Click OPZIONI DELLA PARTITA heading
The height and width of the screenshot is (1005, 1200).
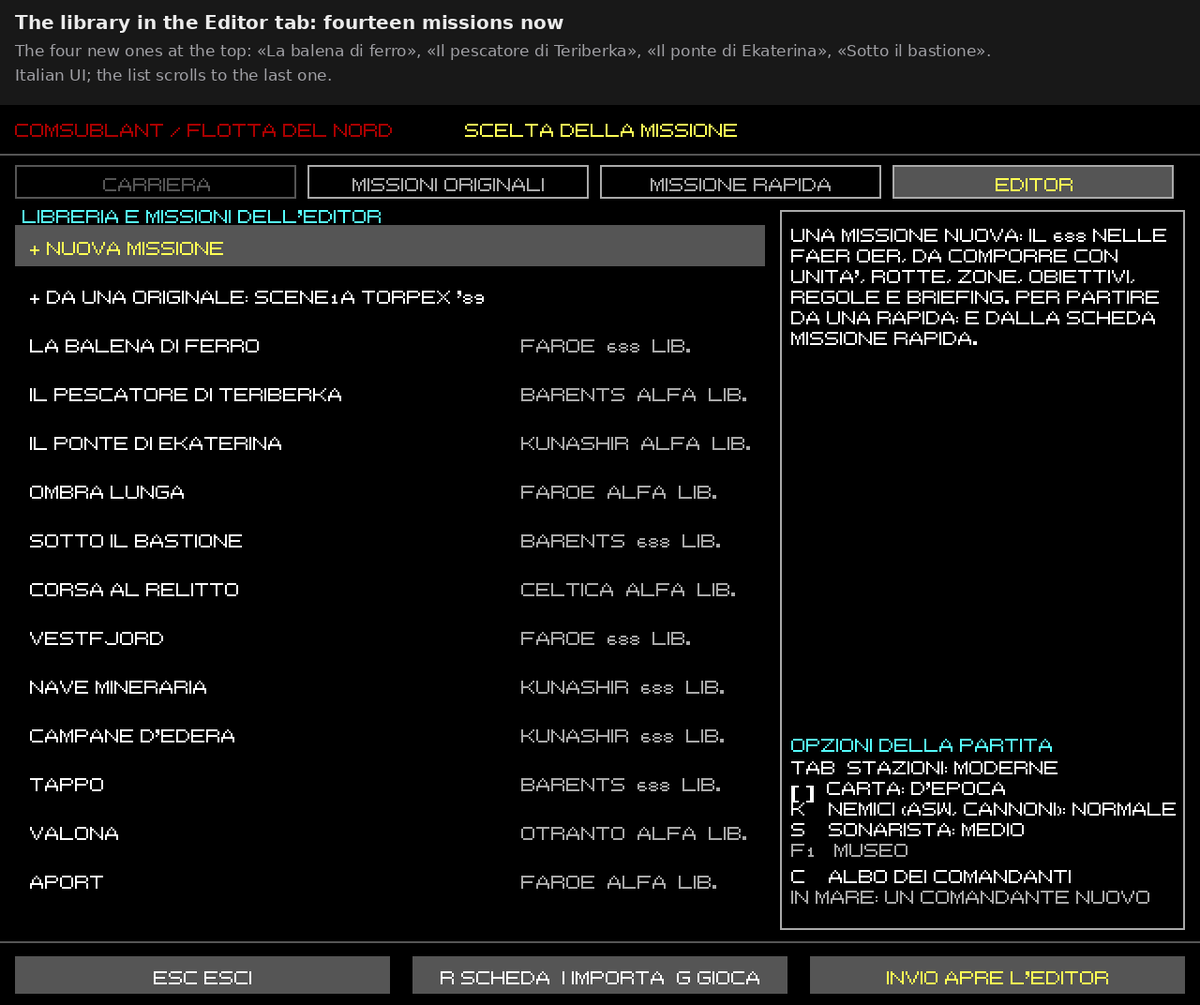(x=921, y=745)
